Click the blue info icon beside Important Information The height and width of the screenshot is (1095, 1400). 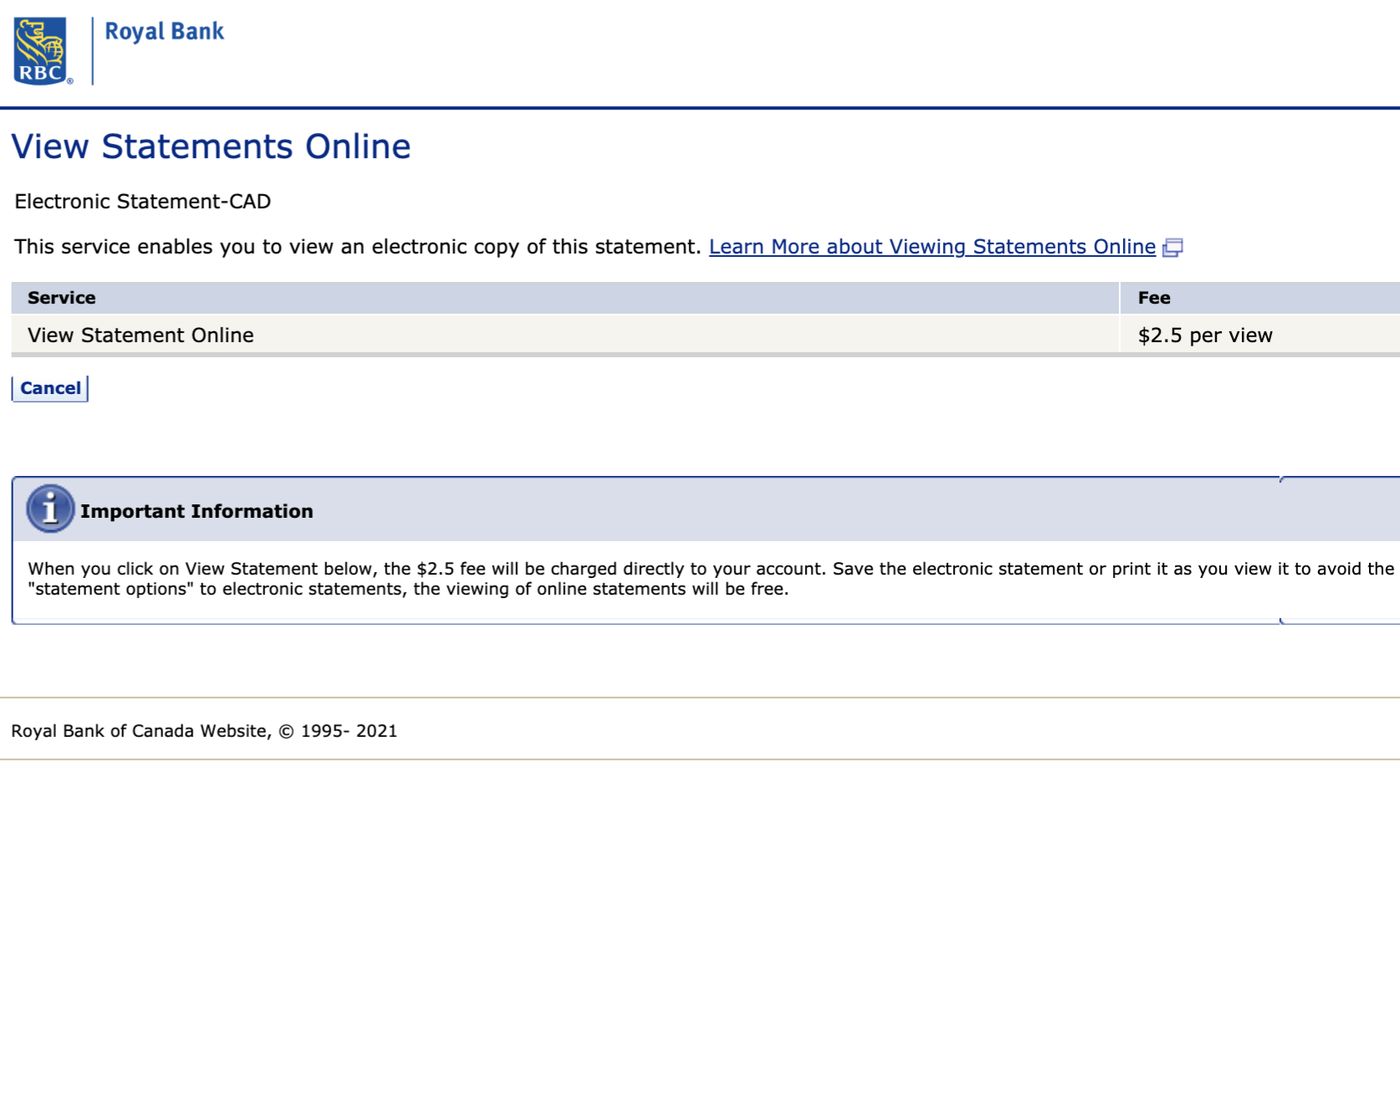point(50,509)
